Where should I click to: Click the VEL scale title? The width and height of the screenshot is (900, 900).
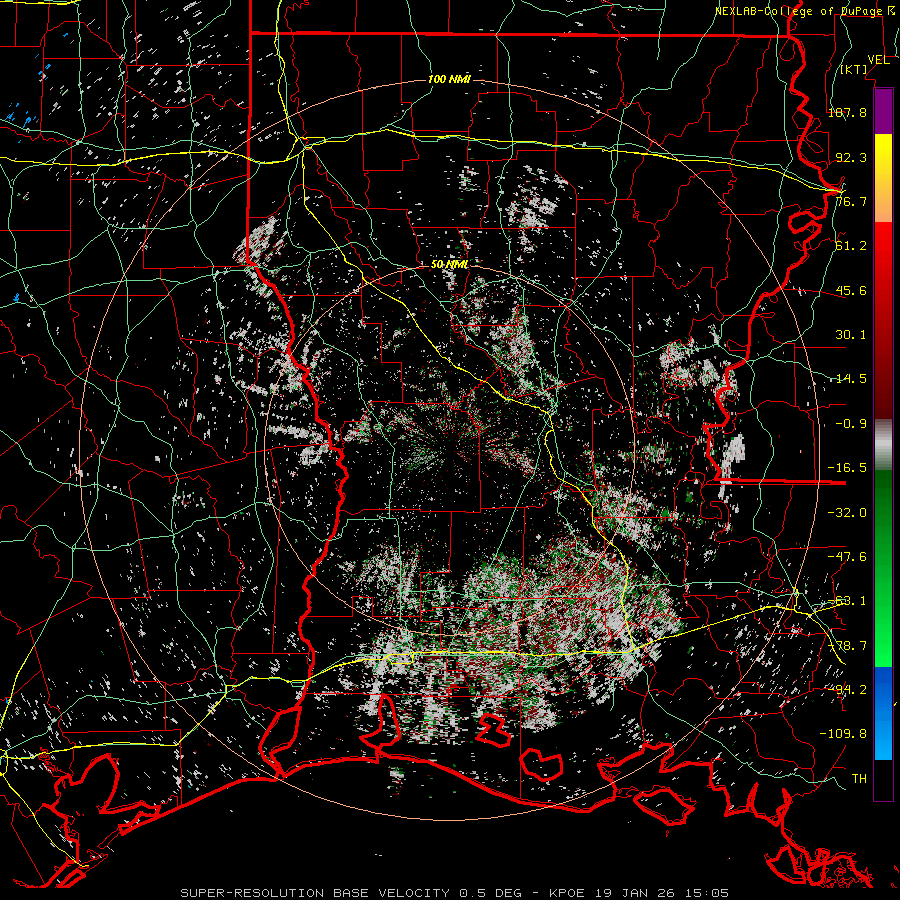[878, 60]
